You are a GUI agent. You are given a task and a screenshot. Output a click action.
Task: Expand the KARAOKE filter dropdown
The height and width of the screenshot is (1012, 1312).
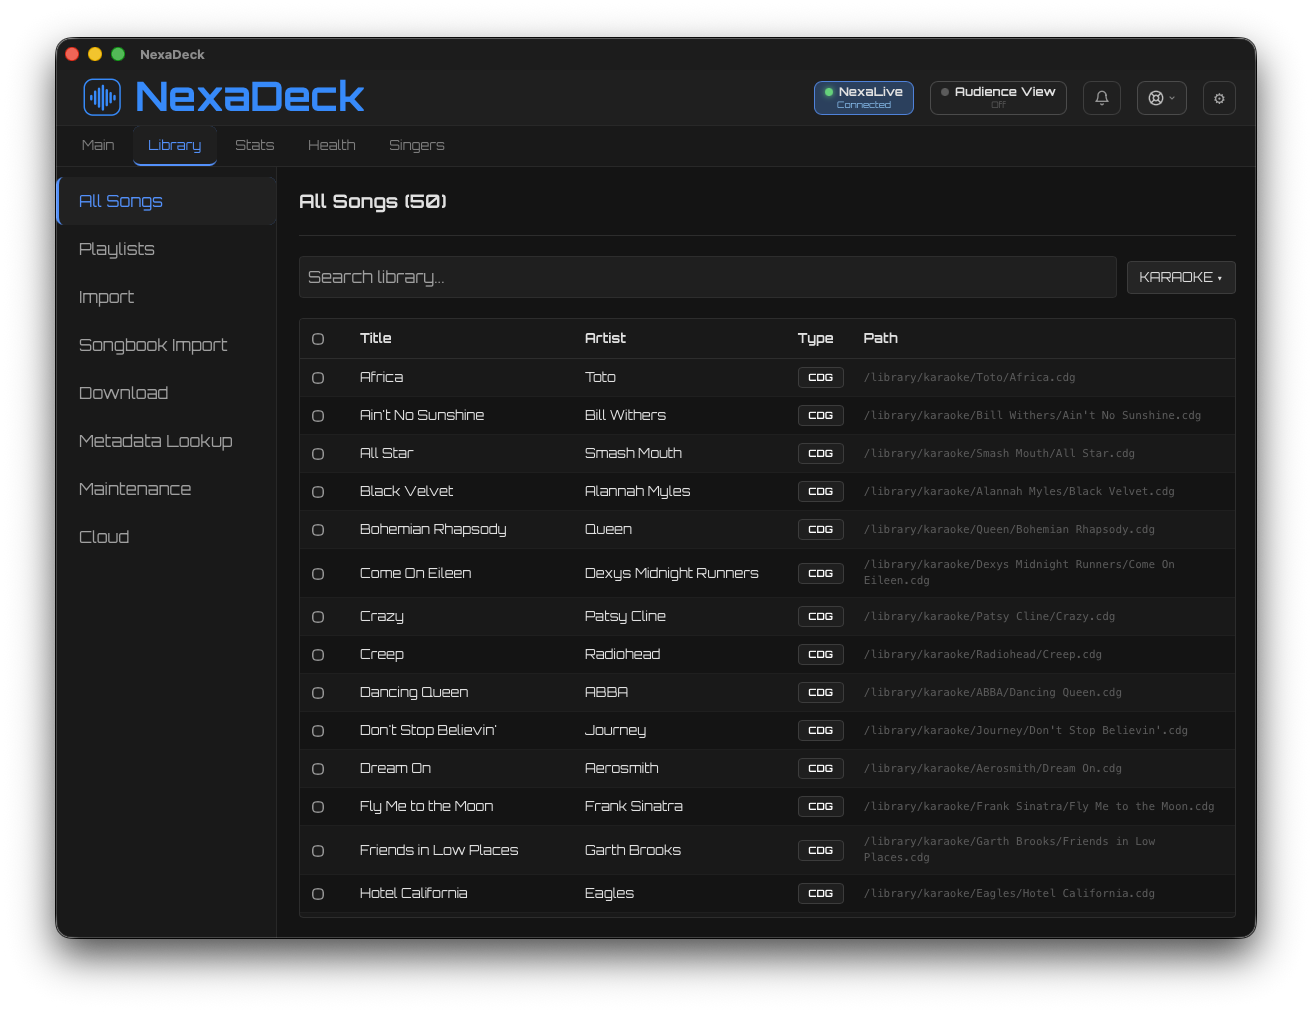tap(1180, 277)
